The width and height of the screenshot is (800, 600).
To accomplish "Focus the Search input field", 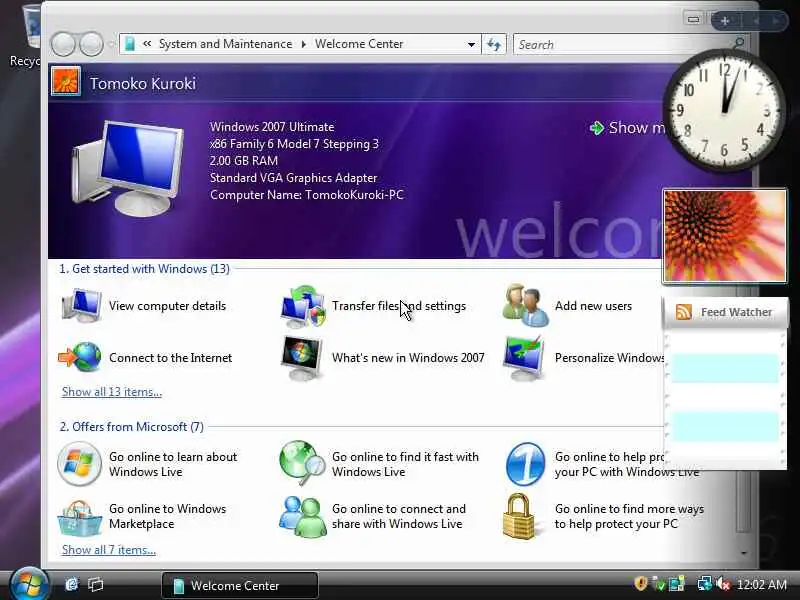I will [621, 44].
